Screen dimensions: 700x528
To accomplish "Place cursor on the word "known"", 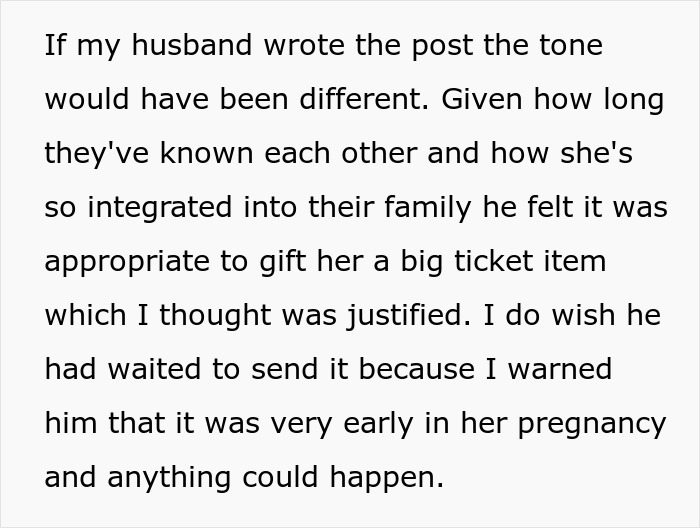I will point(206,154).
